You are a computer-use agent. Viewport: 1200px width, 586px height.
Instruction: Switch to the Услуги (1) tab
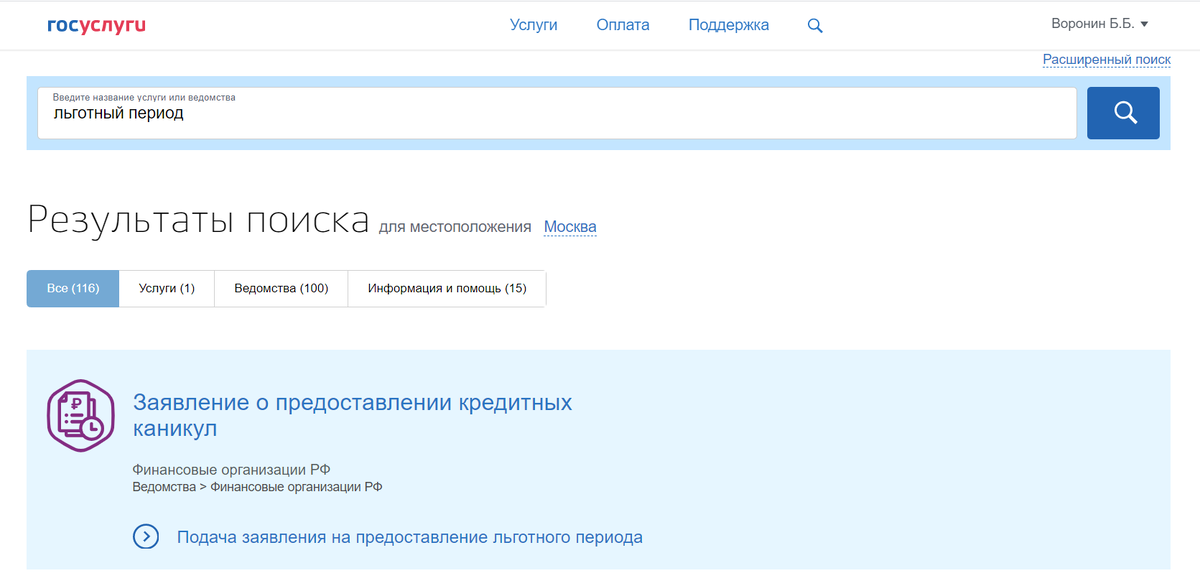coord(167,288)
